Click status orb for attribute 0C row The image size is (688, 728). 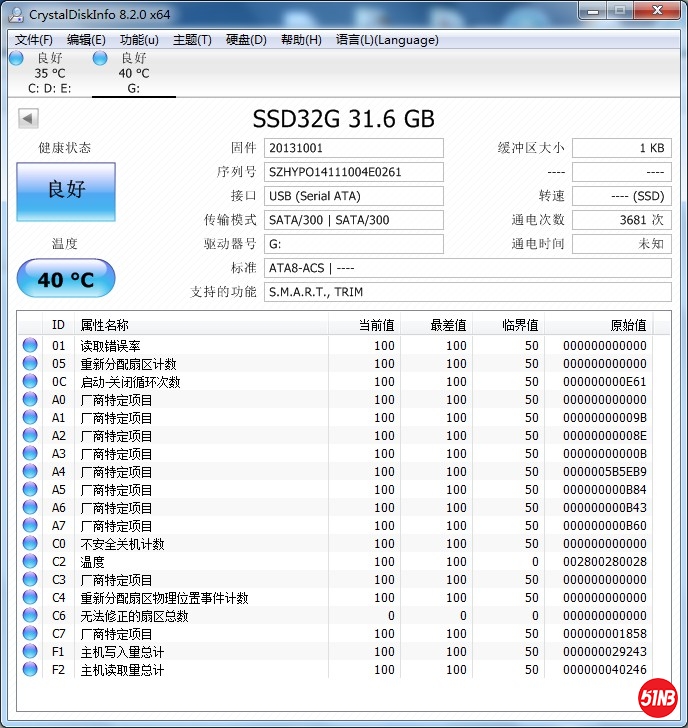[x=30, y=382]
